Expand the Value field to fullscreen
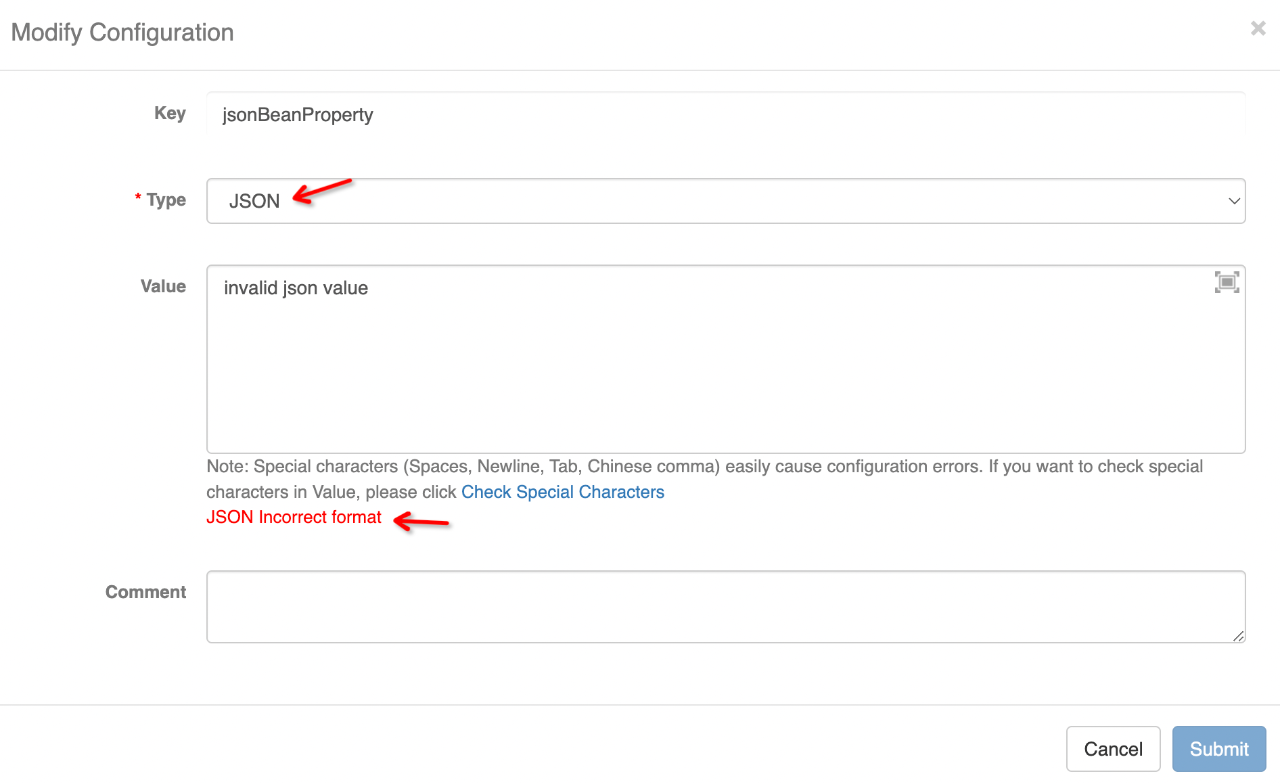 [1227, 282]
